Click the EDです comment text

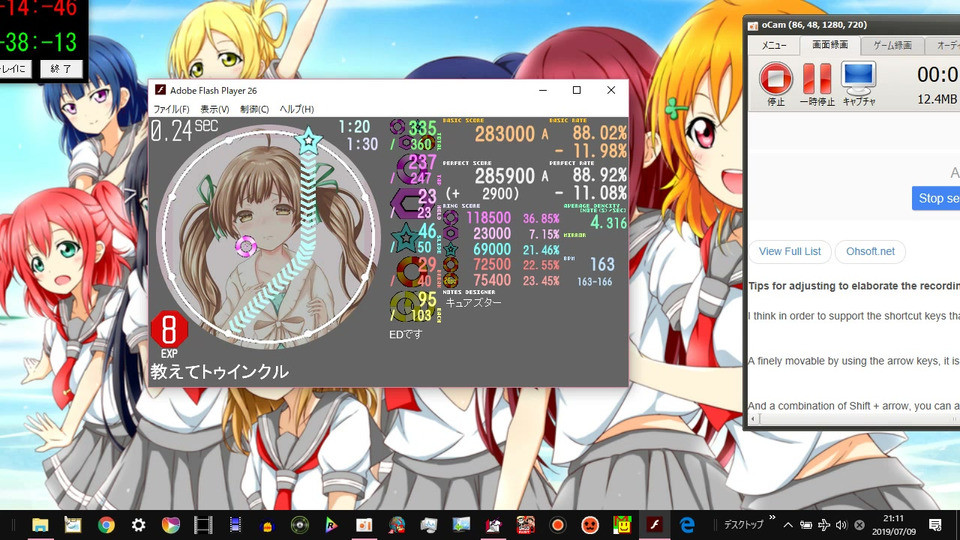click(x=406, y=334)
